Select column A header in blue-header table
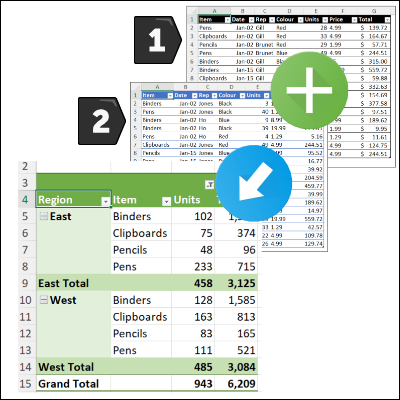The height and width of the screenshot is (400, 400). pos(157,87)
